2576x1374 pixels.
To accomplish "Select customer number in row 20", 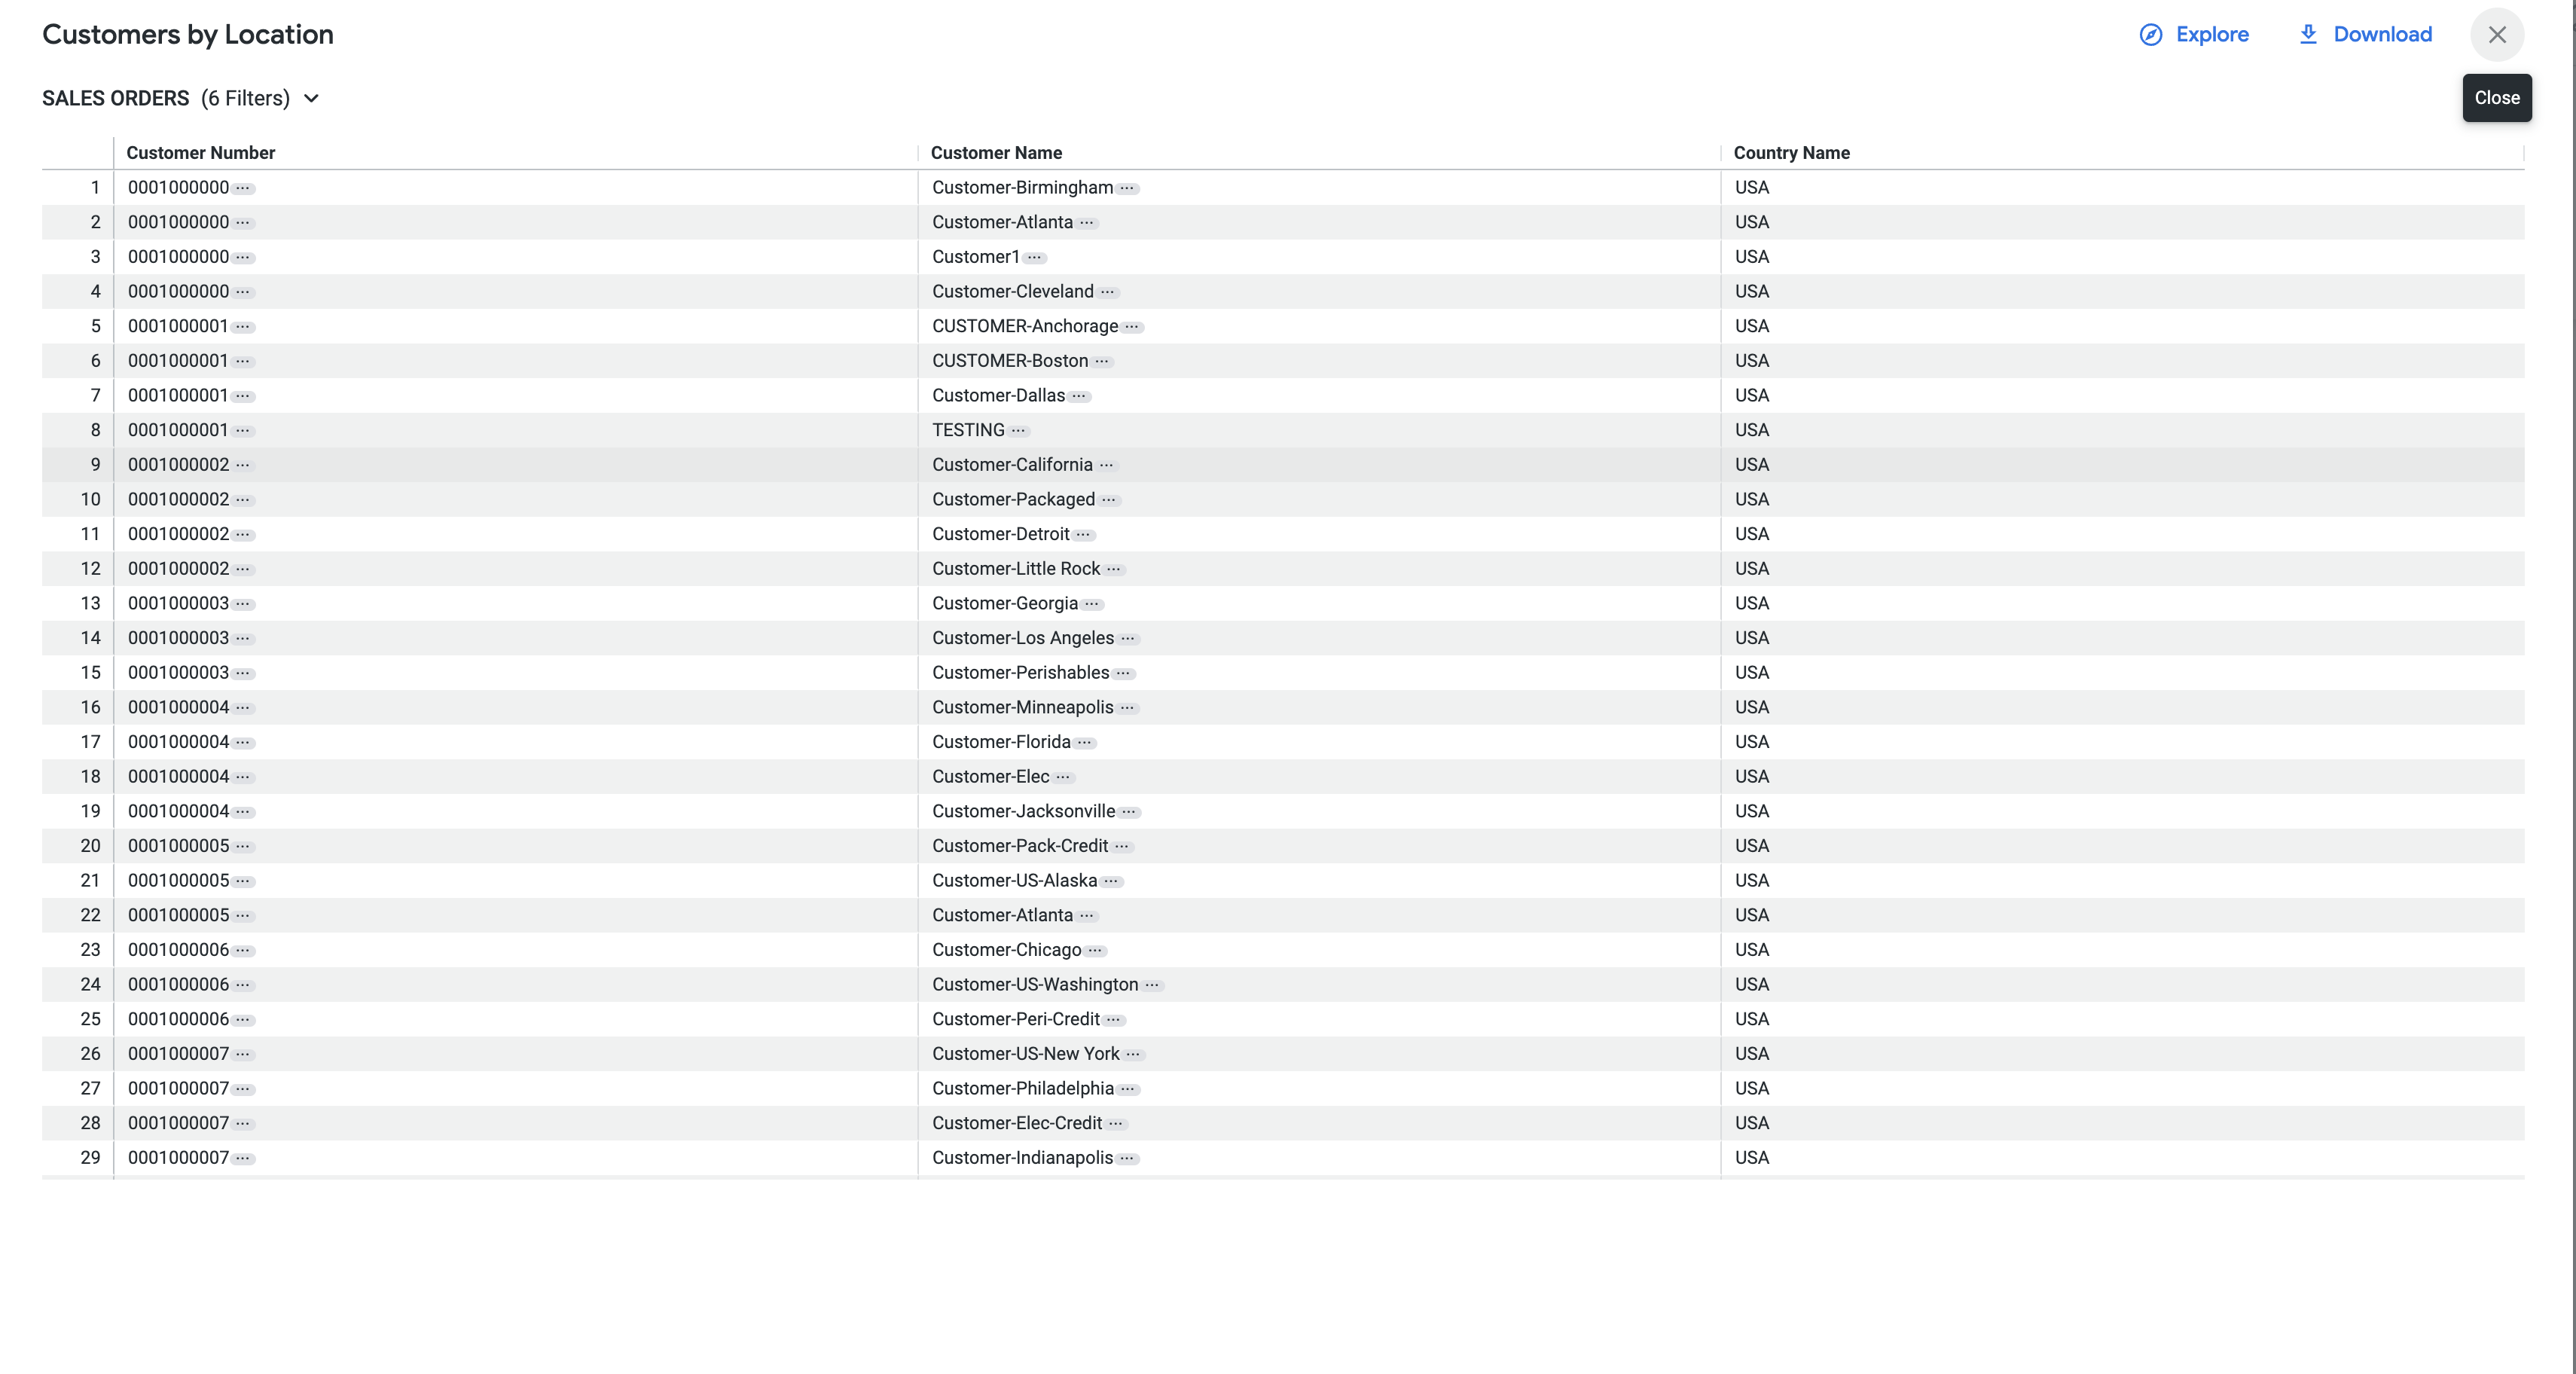I will (x=178, y=846).
